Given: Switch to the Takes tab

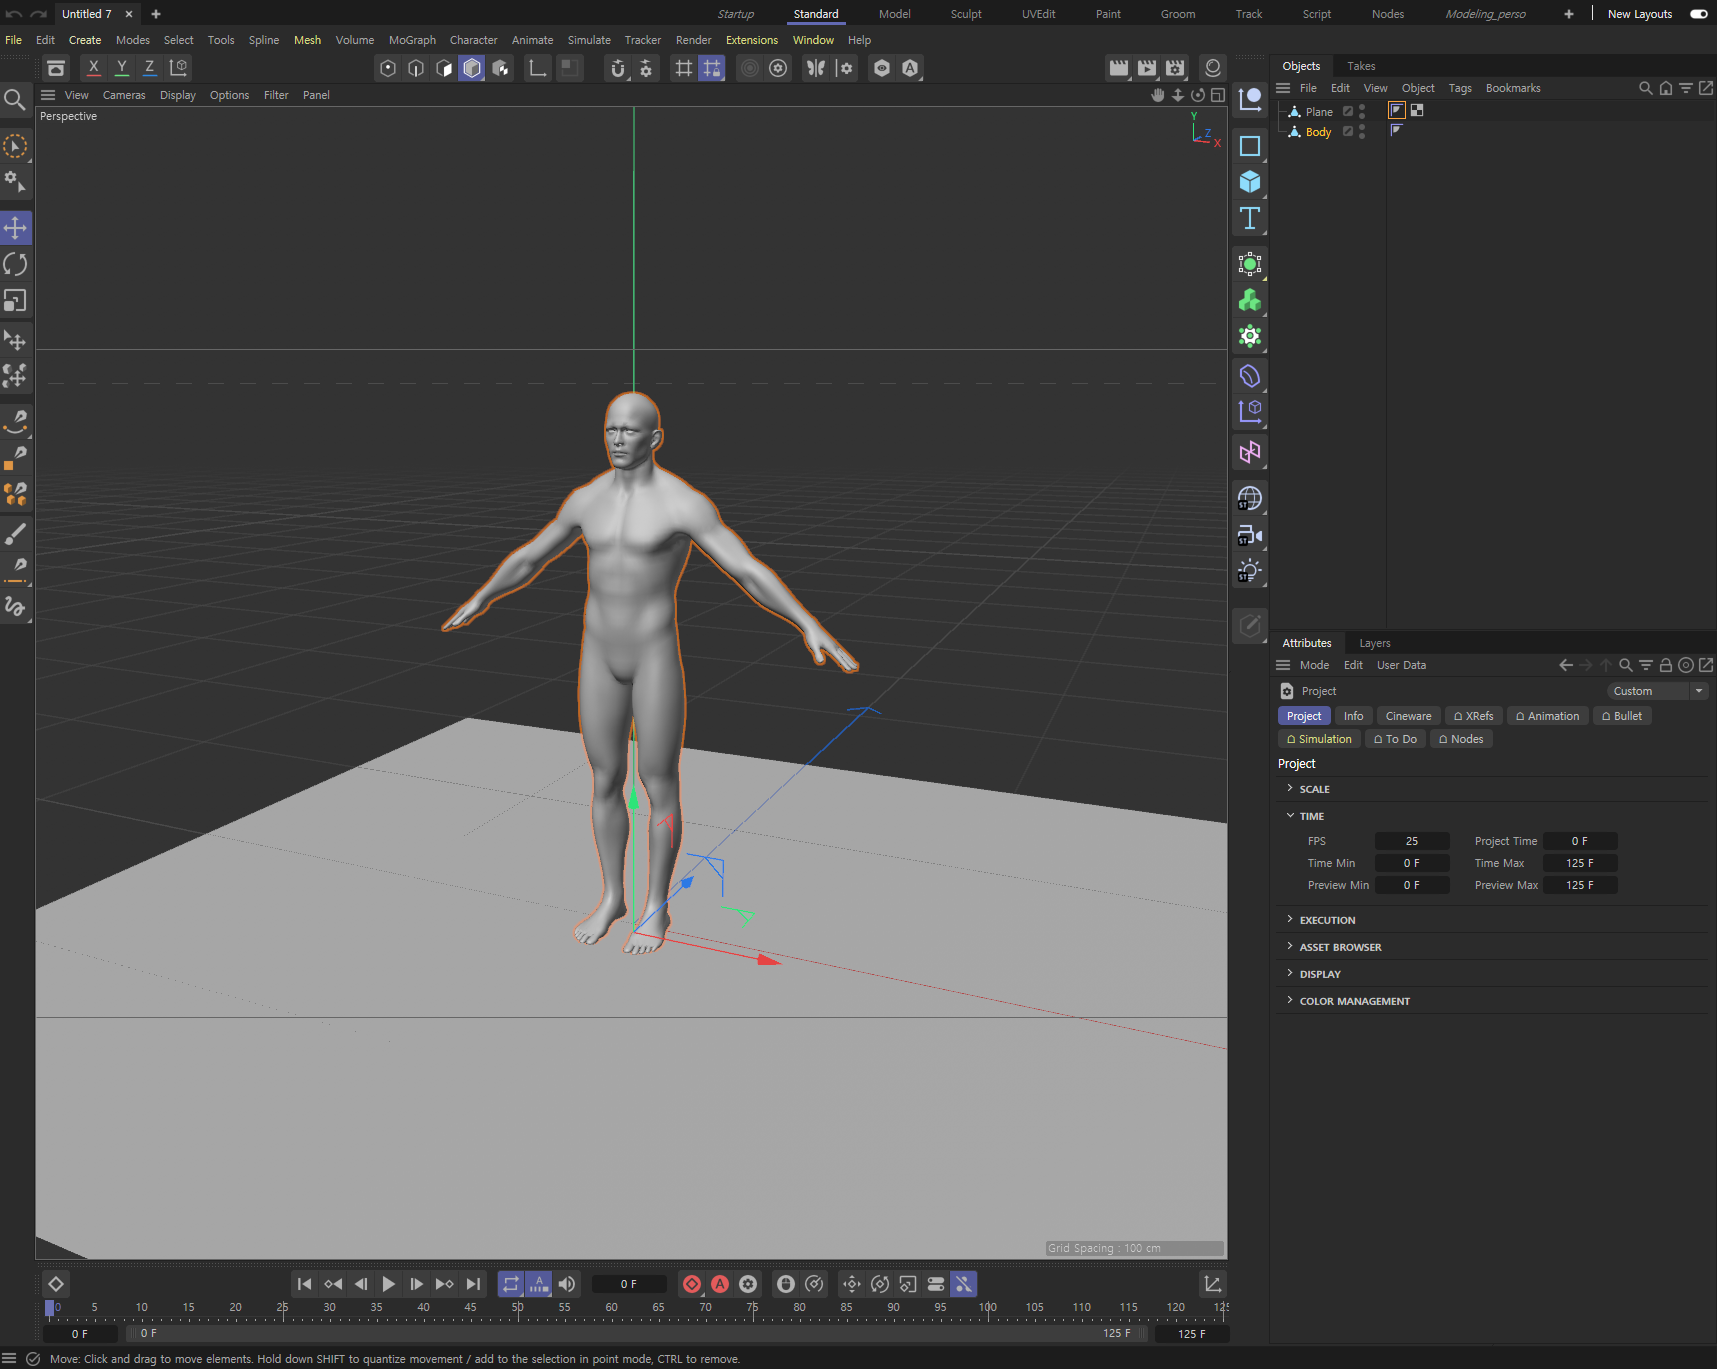Looking at the screenshot, I should pos(1361,66).
